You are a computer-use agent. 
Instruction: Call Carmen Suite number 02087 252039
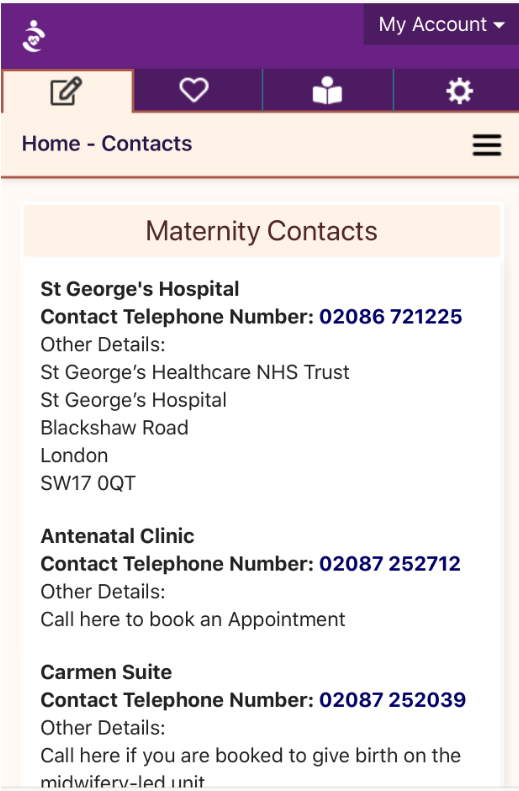[392, 700]
